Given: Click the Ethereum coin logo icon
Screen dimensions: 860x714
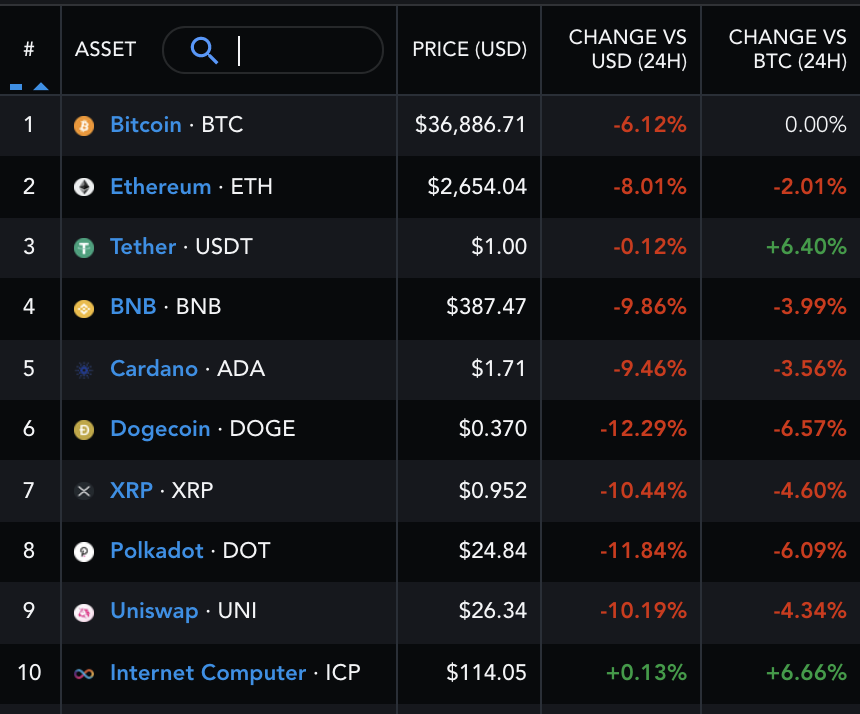Looking at the screenshot, I should tap(84, 186).
